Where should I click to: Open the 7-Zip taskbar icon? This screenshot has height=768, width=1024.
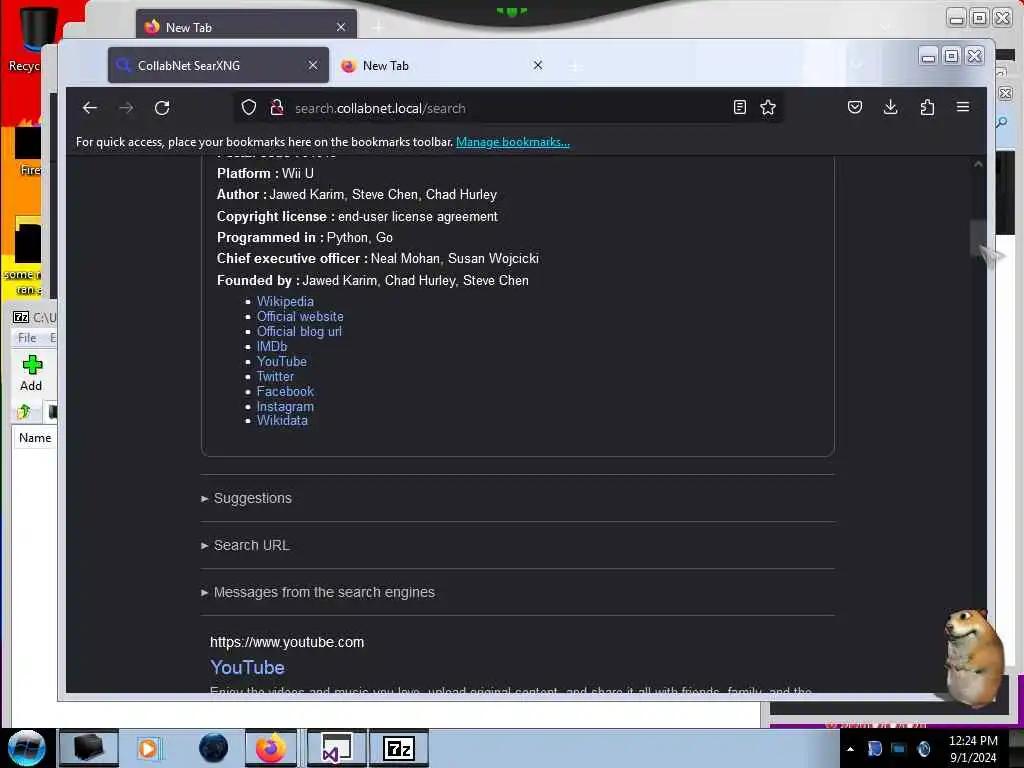pos(399,748)
